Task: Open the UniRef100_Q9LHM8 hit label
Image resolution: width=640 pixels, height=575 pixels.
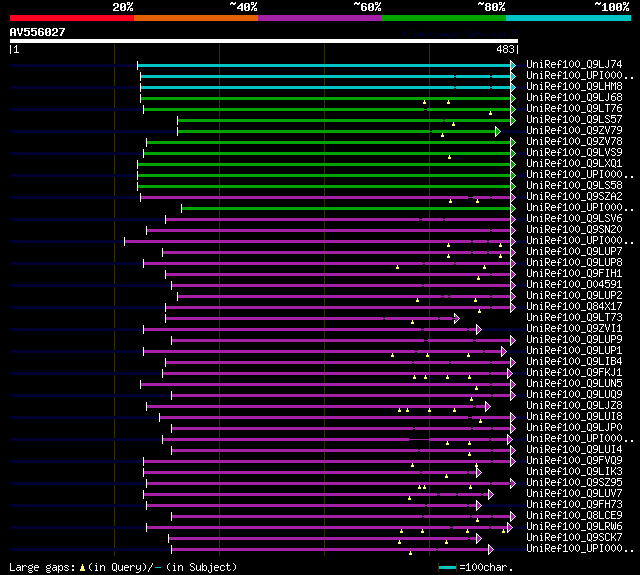Action: [574, 87]
